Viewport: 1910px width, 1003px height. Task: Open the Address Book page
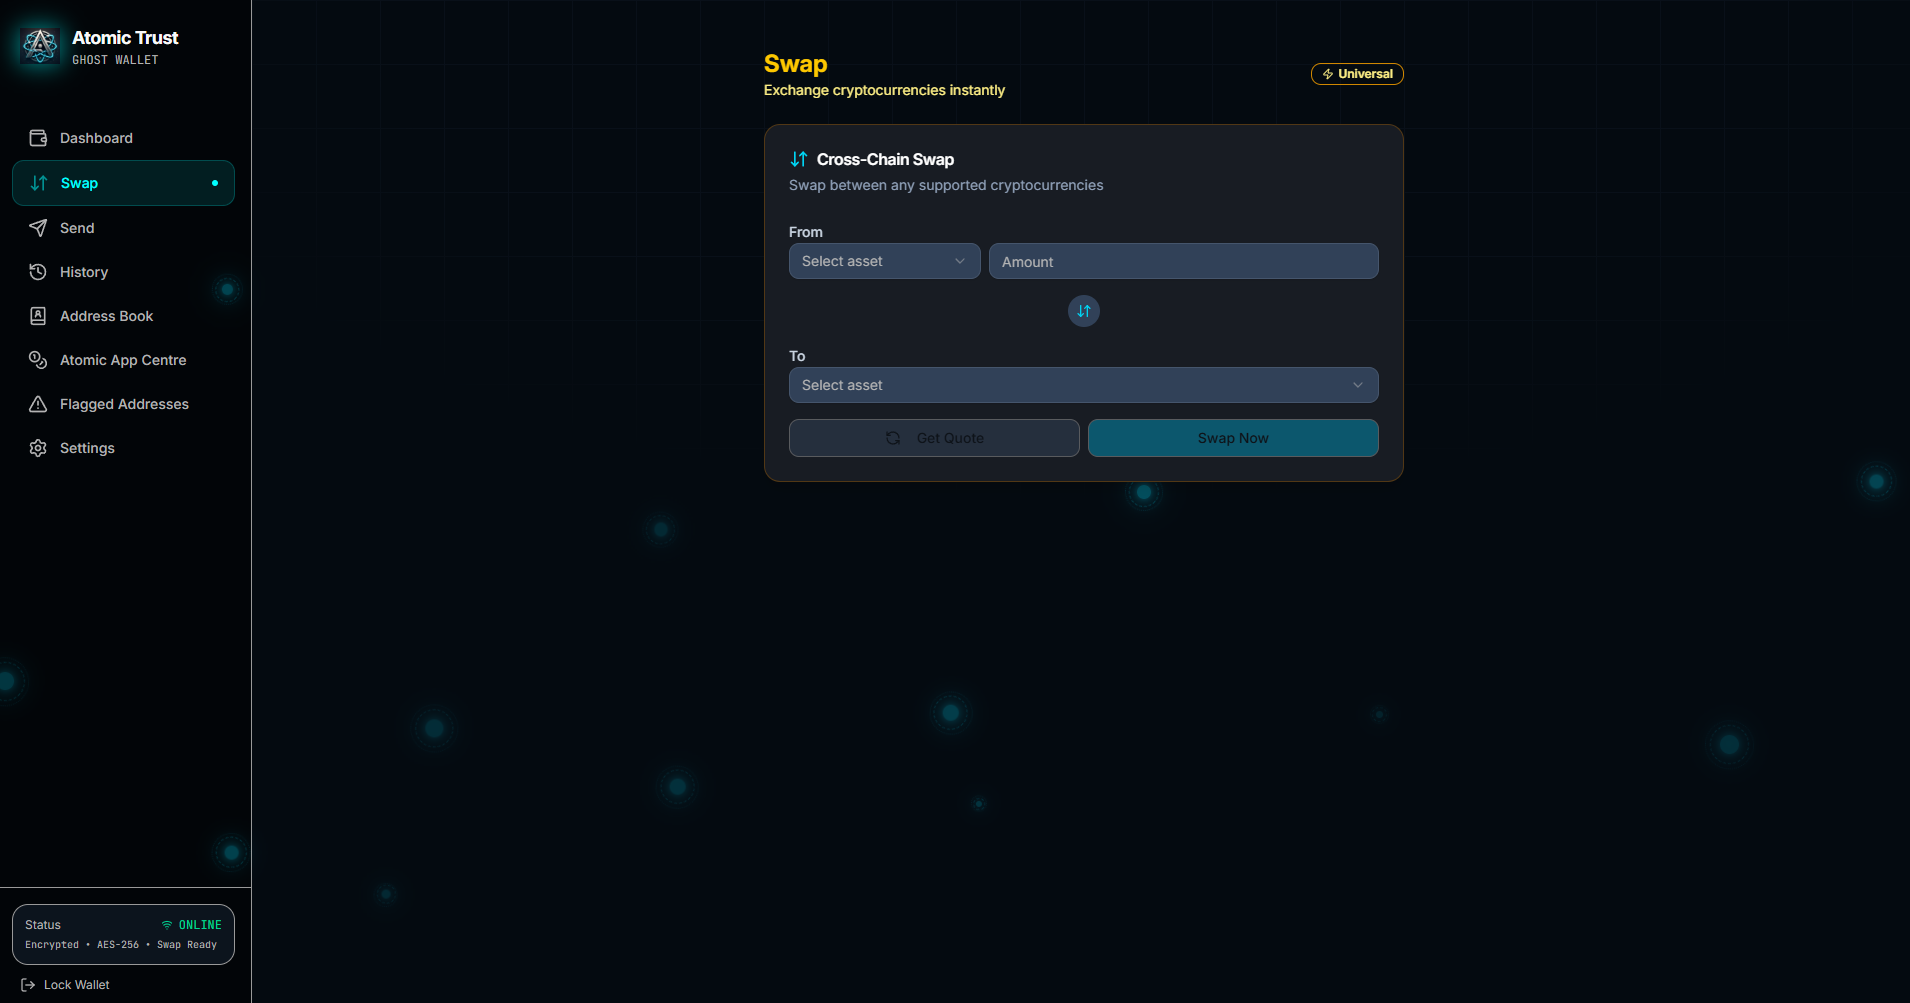click(123, 316)
